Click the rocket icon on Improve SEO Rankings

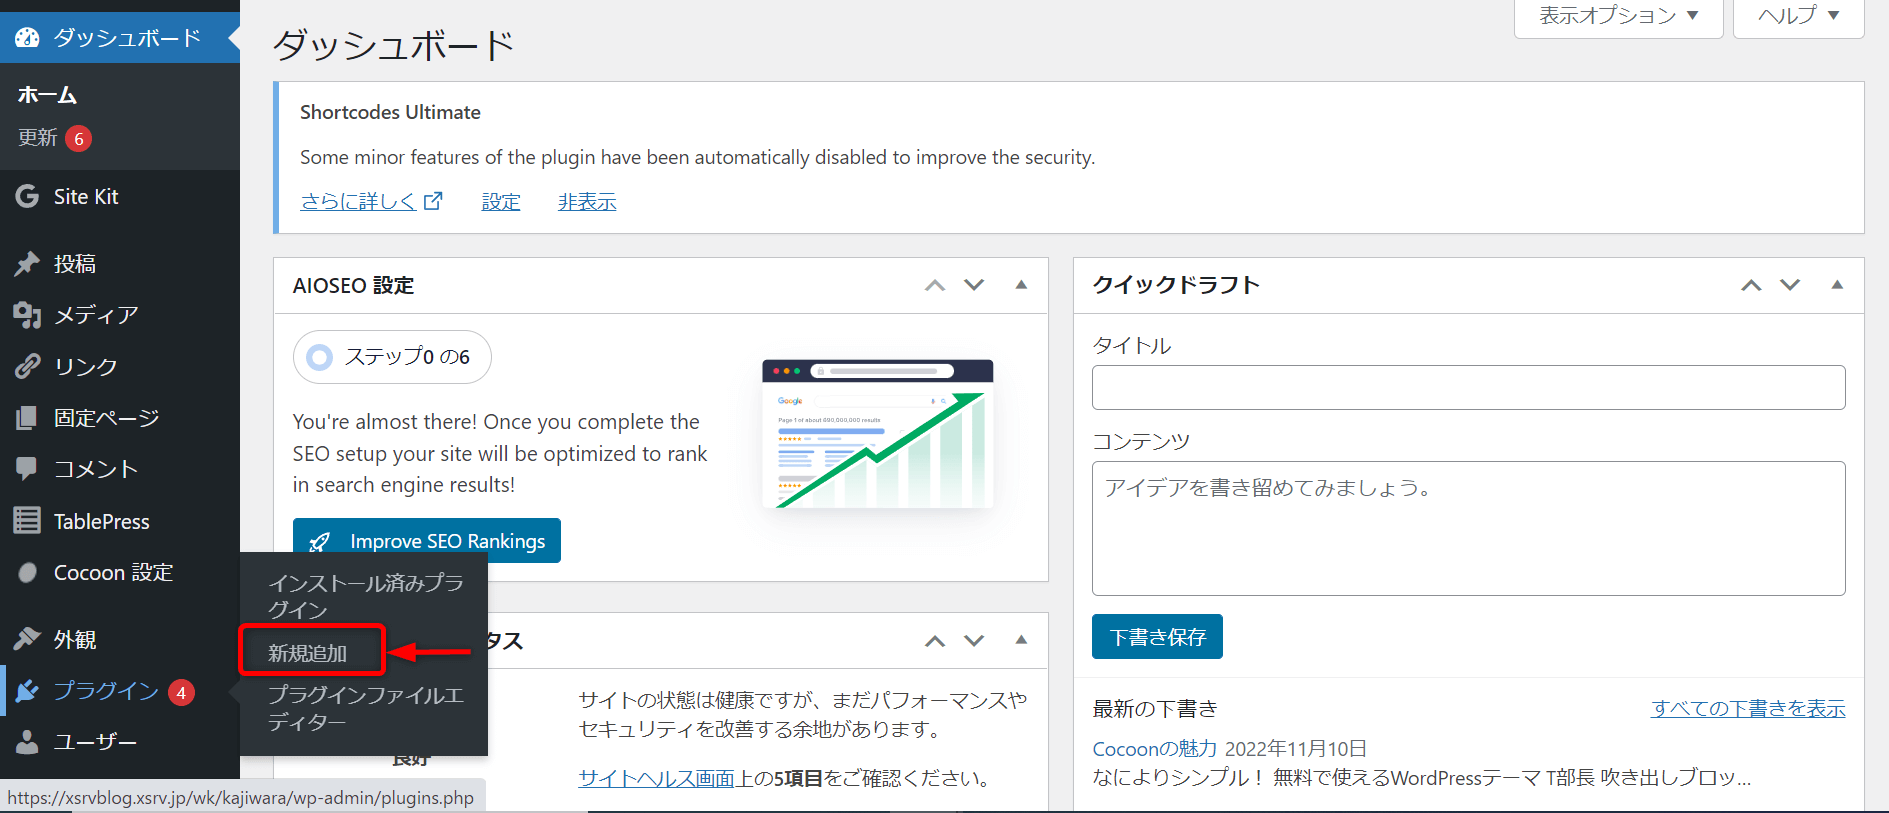click(320, 542)
